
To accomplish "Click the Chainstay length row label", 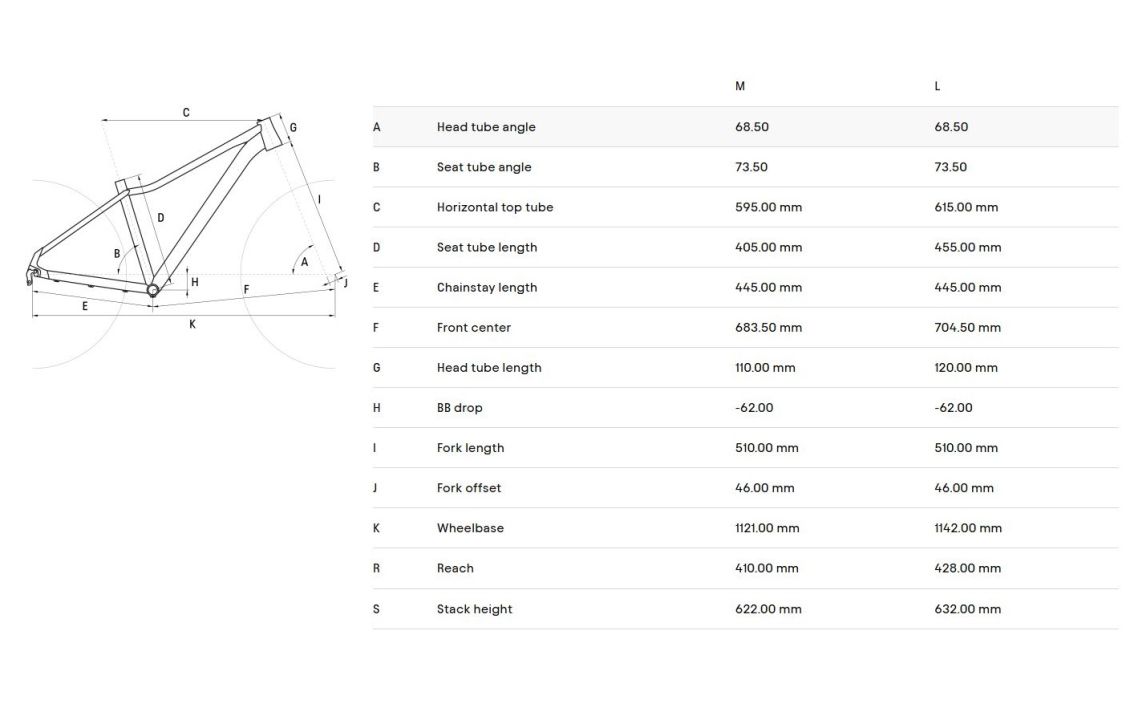I will (487, 287).
